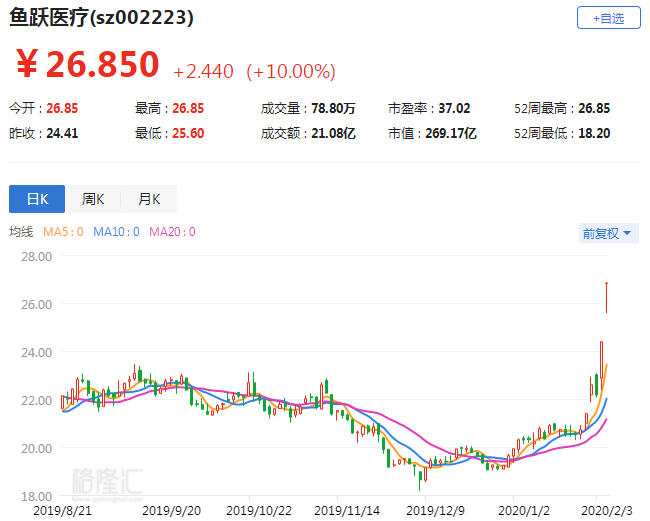Click the price change +2.440

(x=203, y=72)
